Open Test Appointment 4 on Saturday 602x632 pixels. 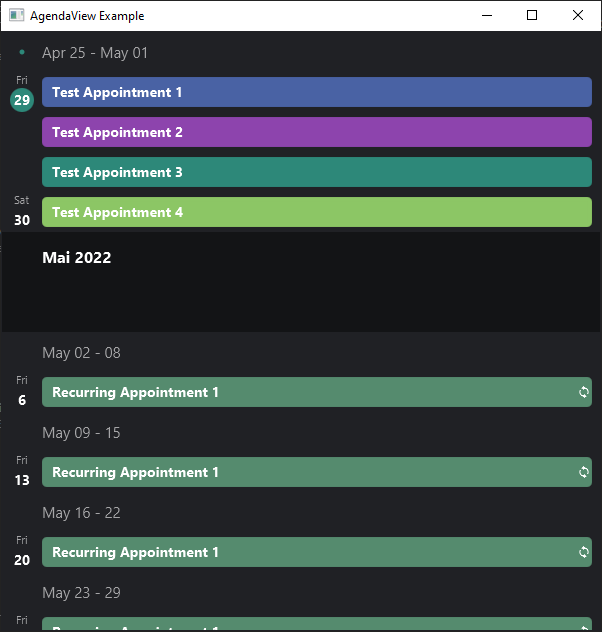316,212
